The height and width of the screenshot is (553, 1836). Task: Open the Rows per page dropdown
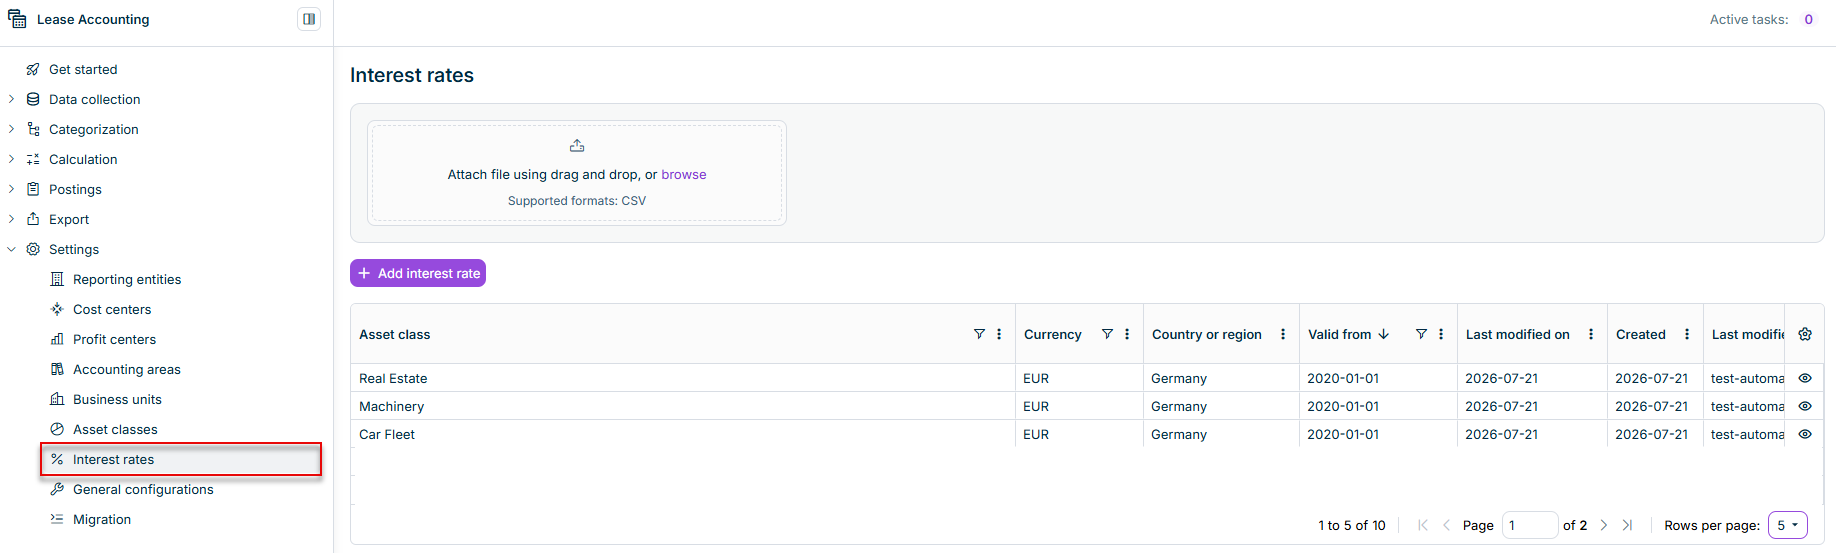coord(1787,525)
